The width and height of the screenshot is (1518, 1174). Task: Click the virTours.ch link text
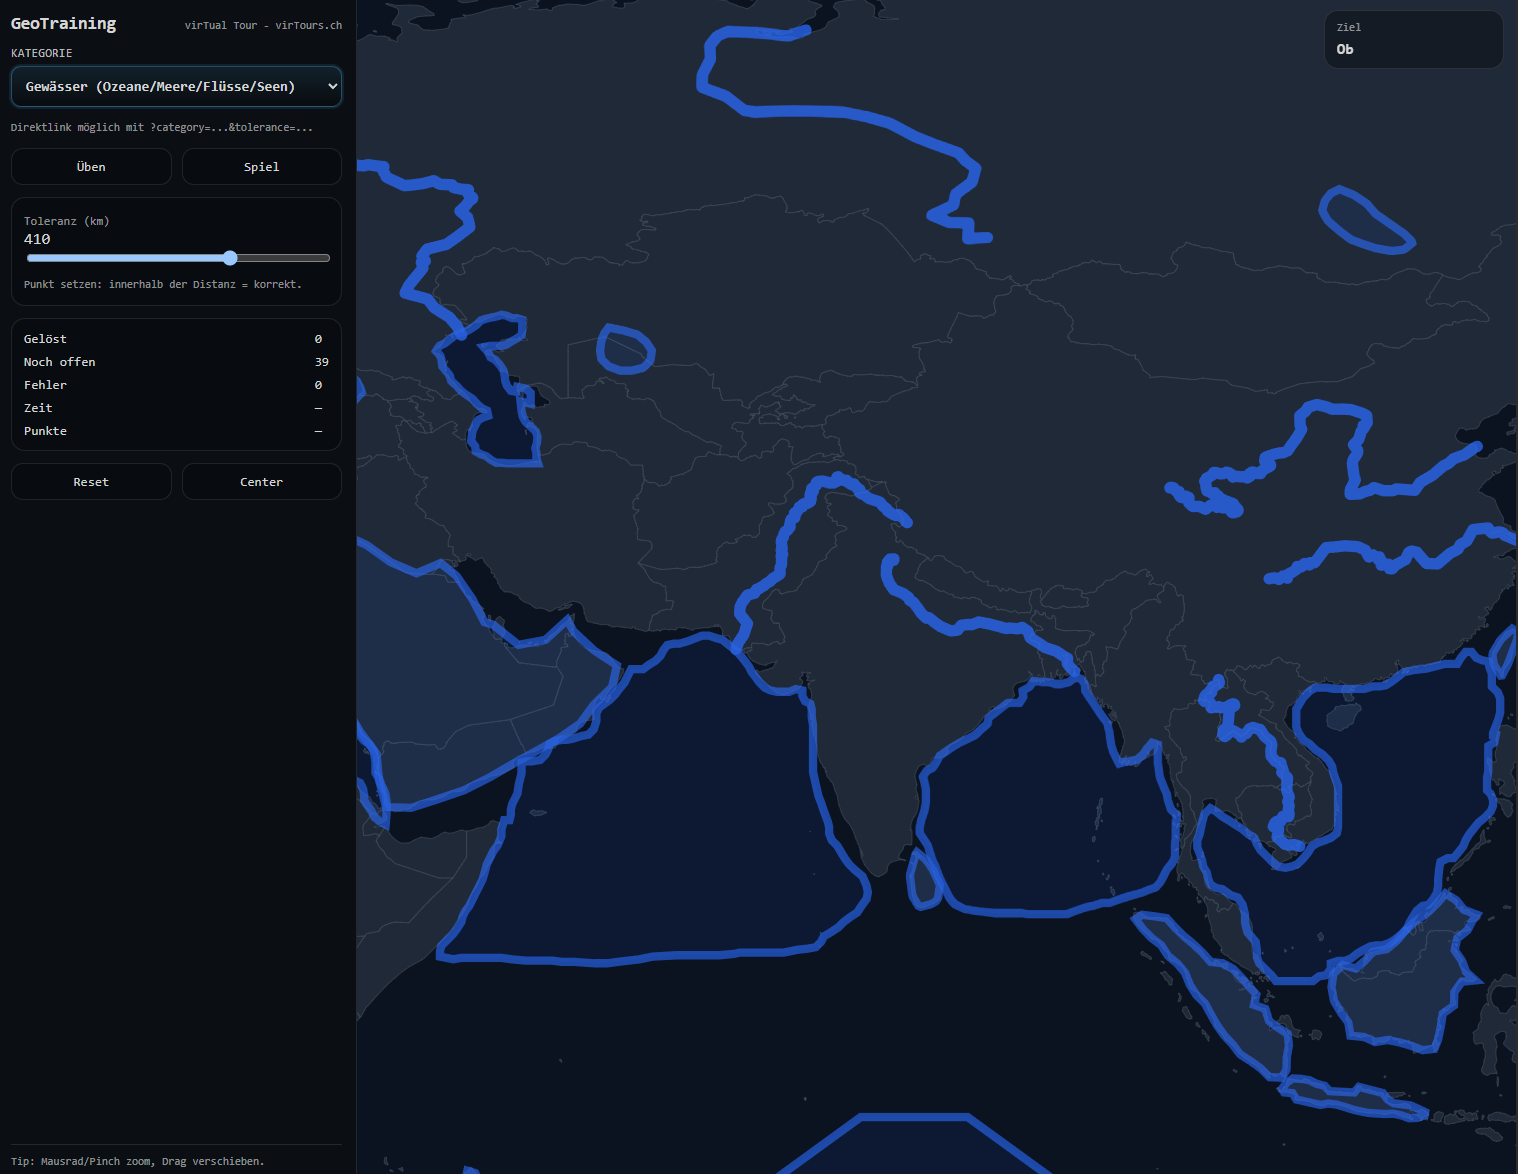point(308,25)
